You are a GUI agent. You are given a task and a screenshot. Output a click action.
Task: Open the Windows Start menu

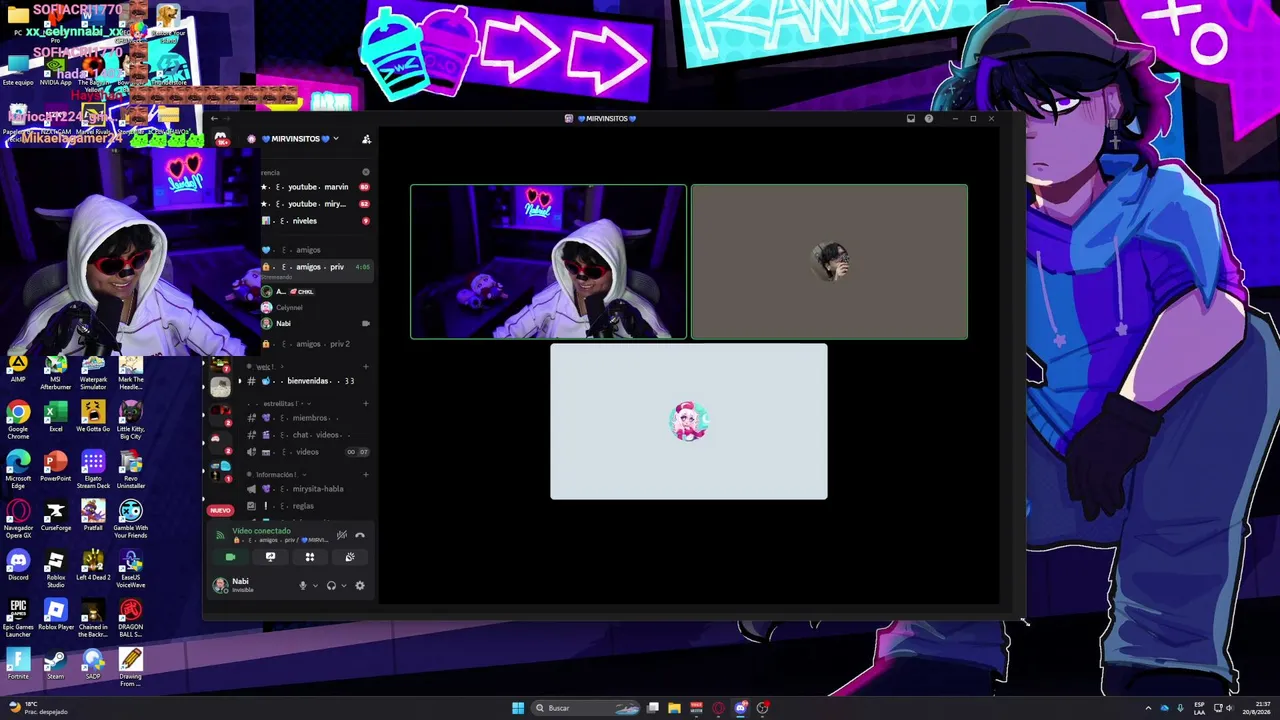[518, 708]
